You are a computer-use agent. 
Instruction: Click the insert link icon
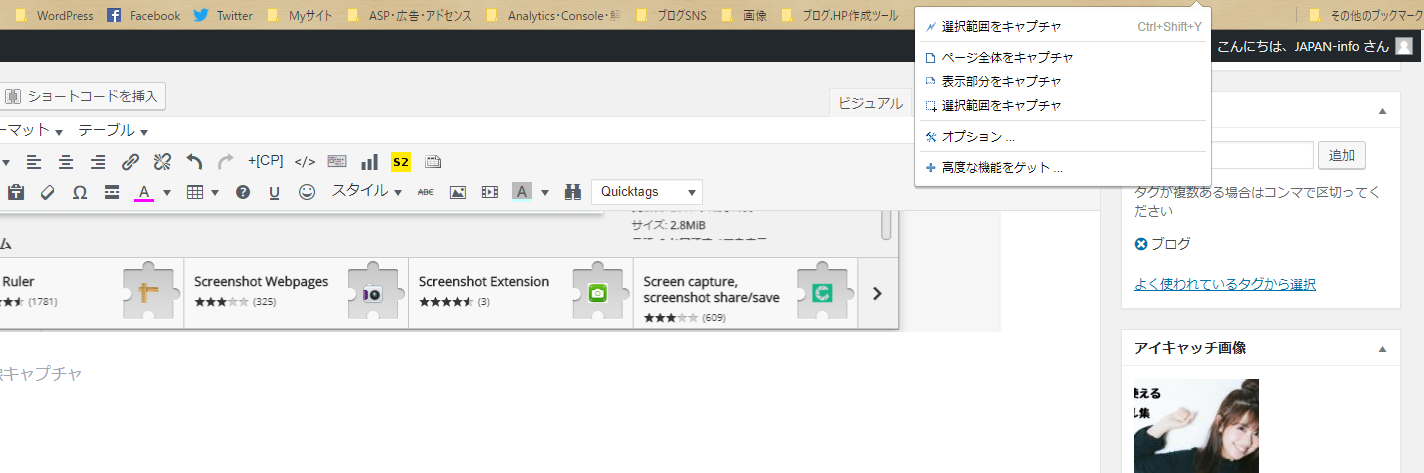[130, 162]
